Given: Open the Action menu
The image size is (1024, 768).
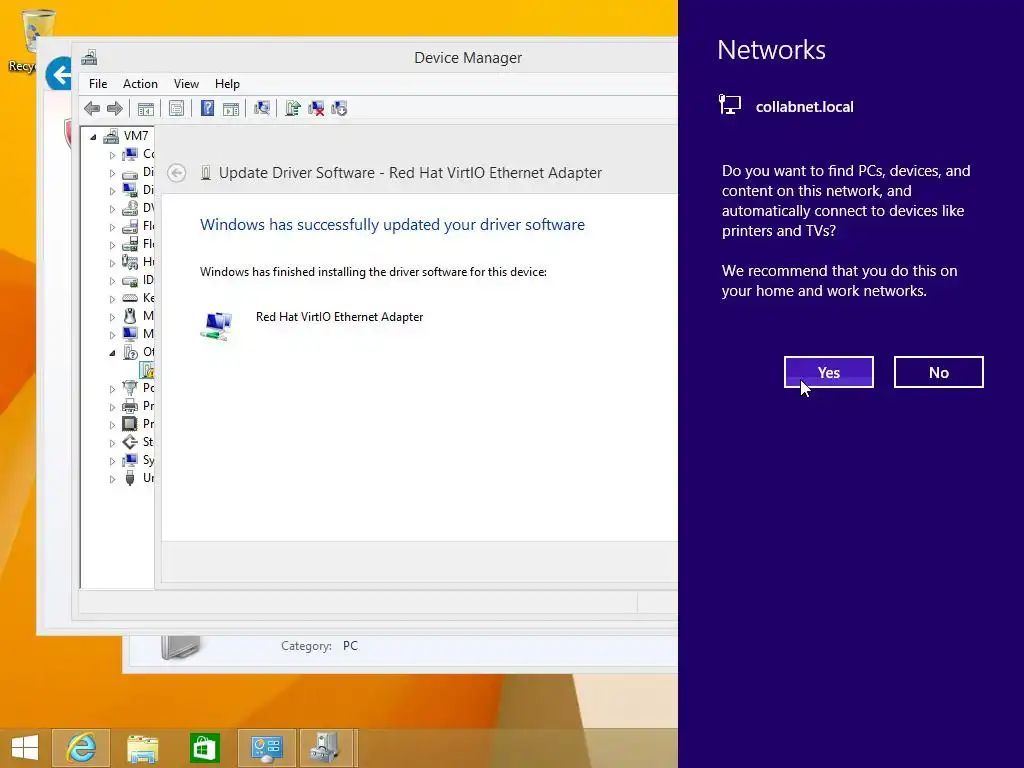Looking at the screenshot, I should click(x=140, y=84).
